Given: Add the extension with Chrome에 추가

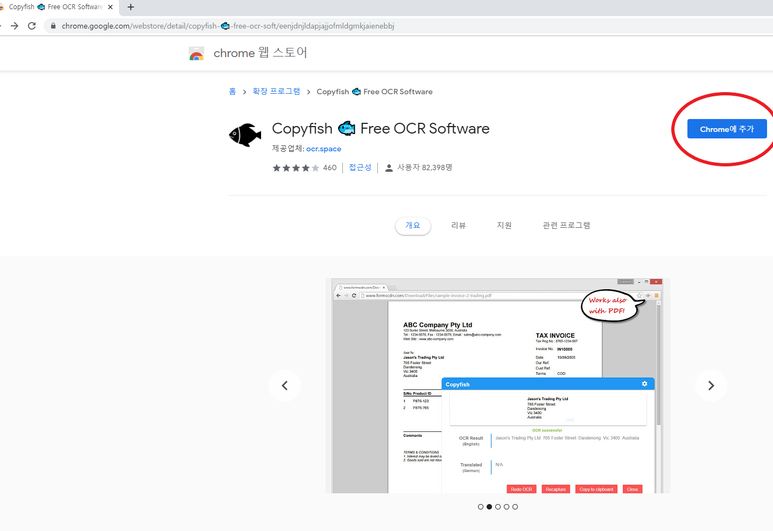Looking at the screenshot, I should 727,129.
